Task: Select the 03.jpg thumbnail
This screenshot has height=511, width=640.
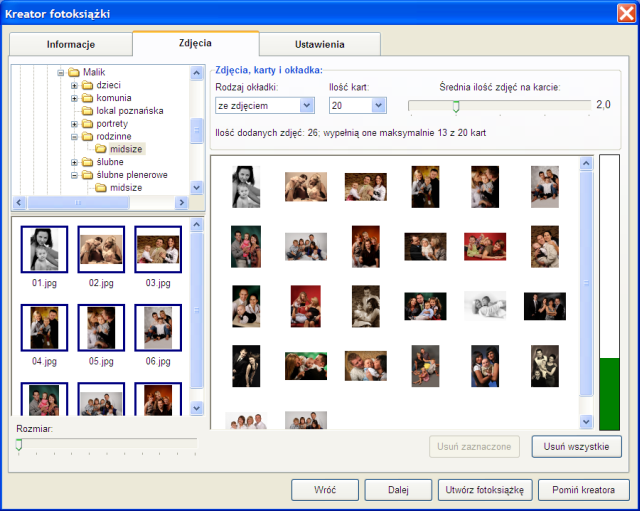Action: pyautogui.click(x=158, y=250)
